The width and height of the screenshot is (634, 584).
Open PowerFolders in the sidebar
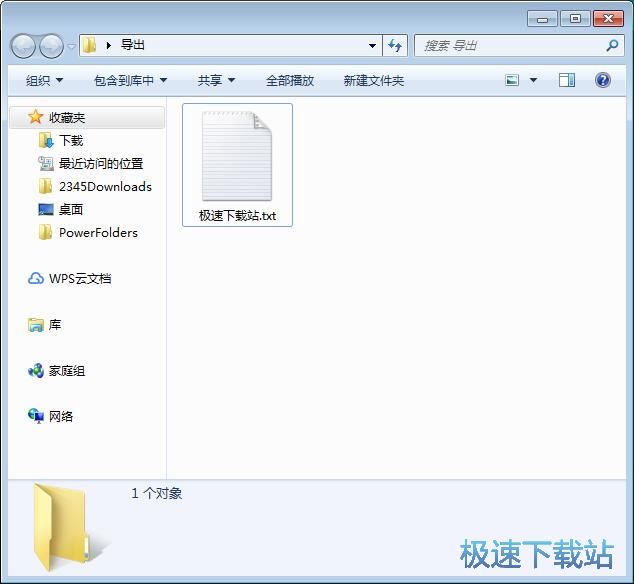[98, 233]
